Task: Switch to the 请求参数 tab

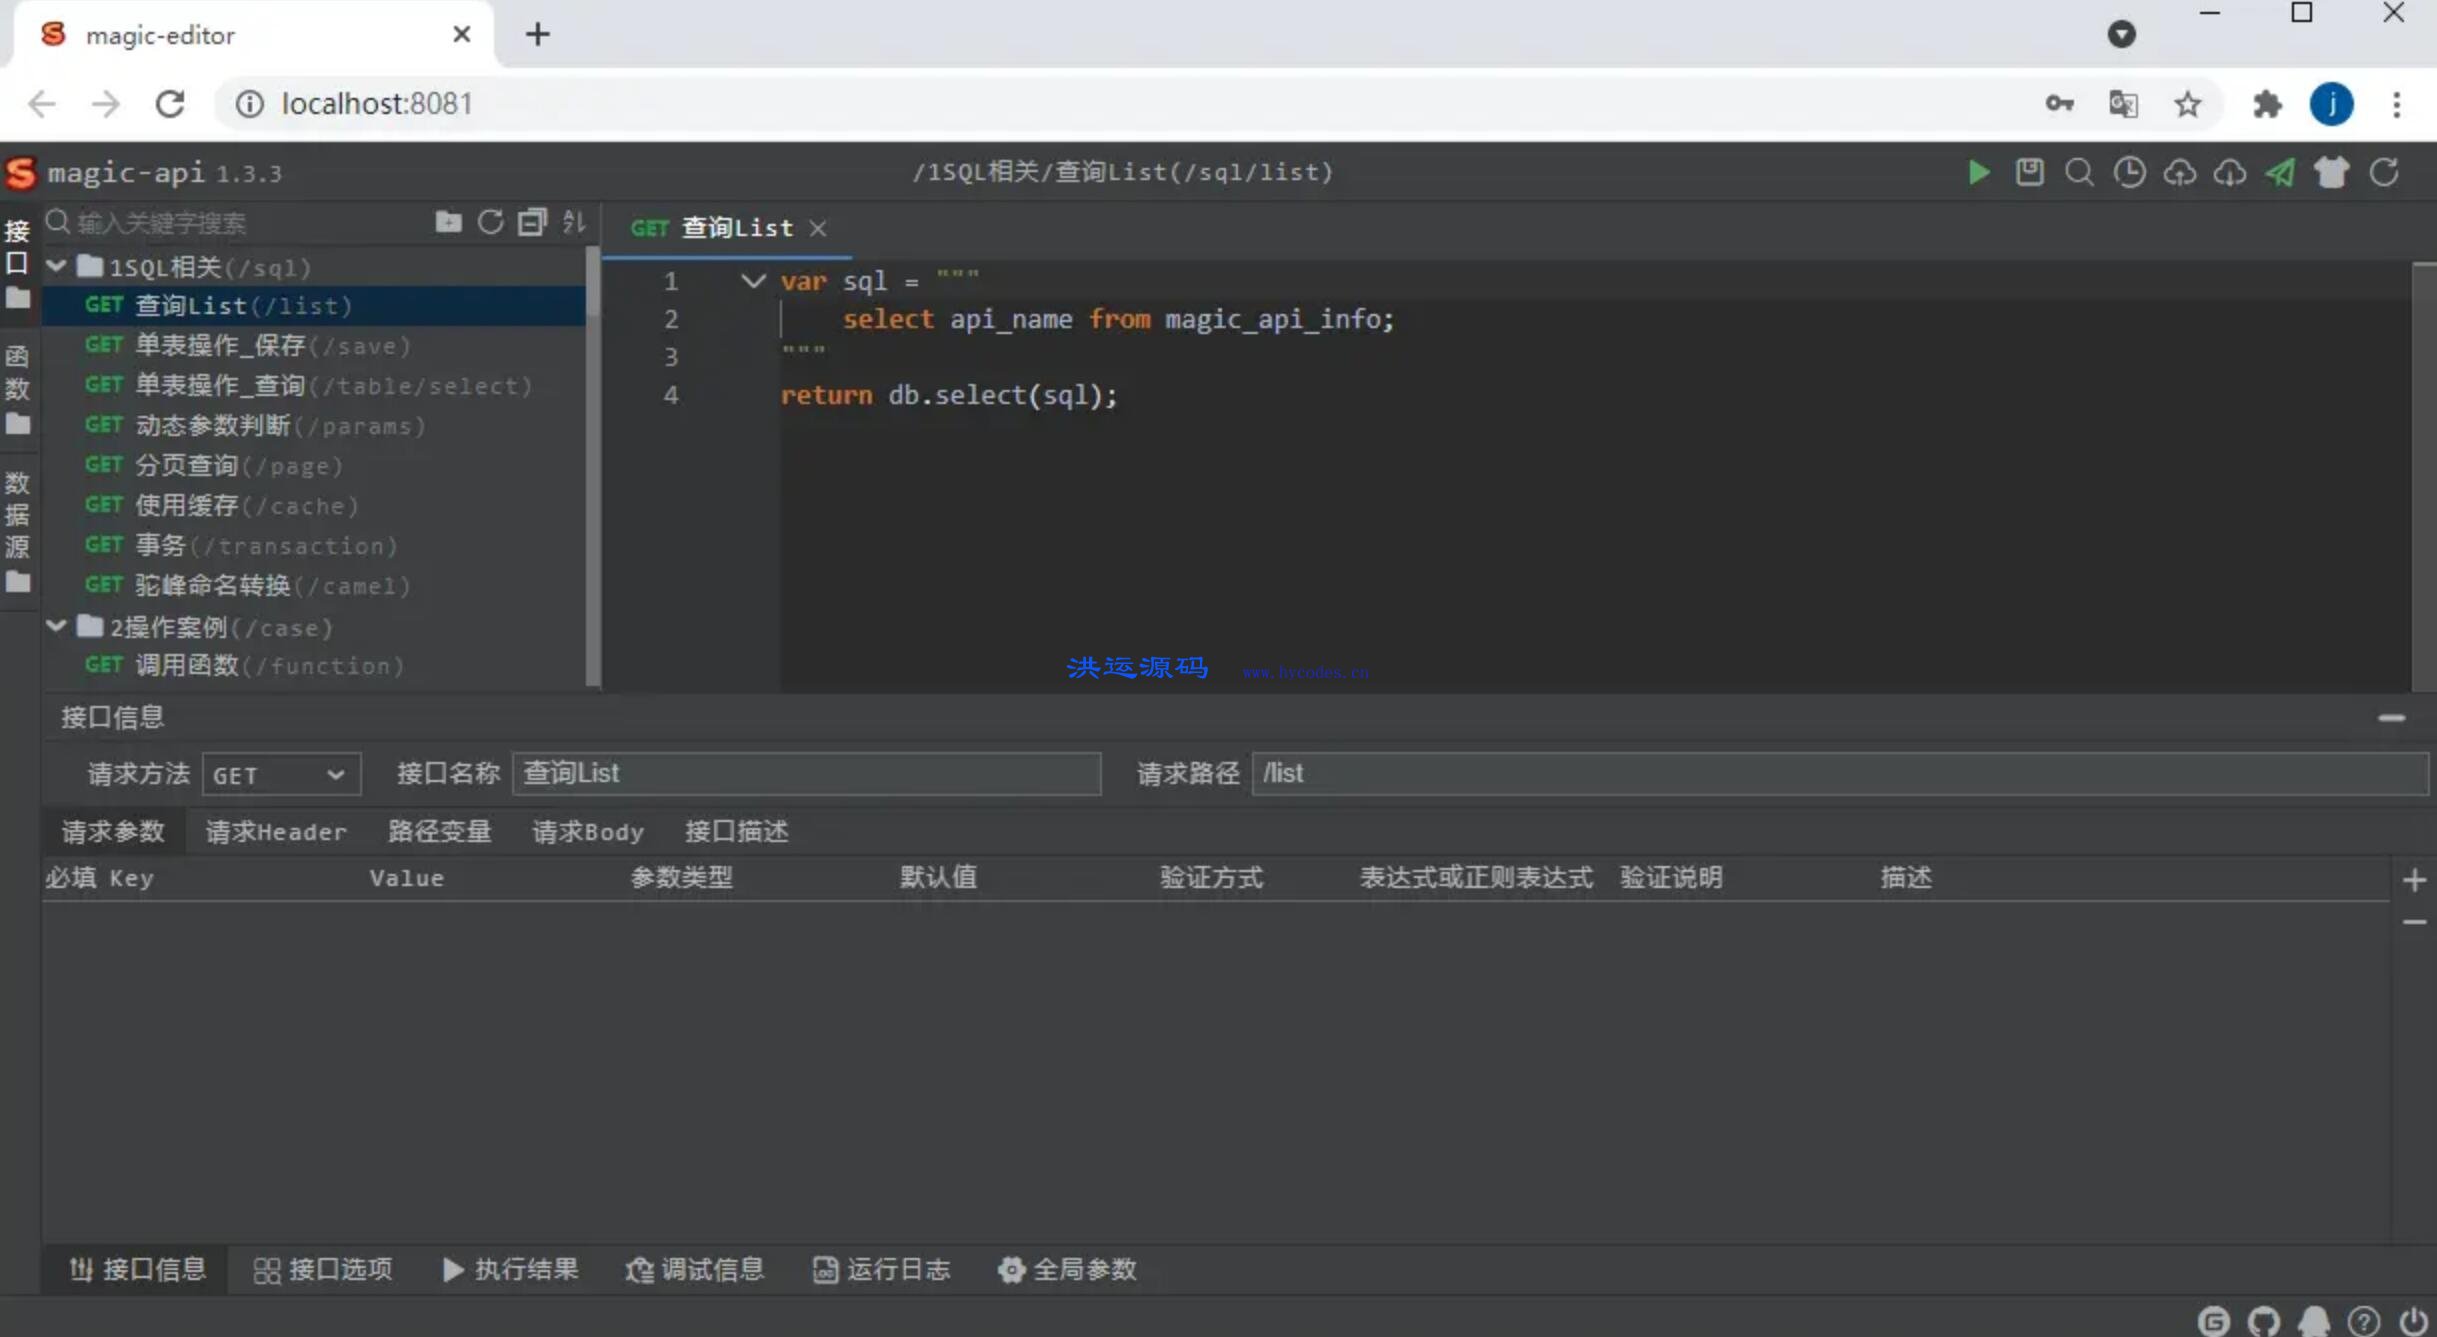Action: coord(113,831)
